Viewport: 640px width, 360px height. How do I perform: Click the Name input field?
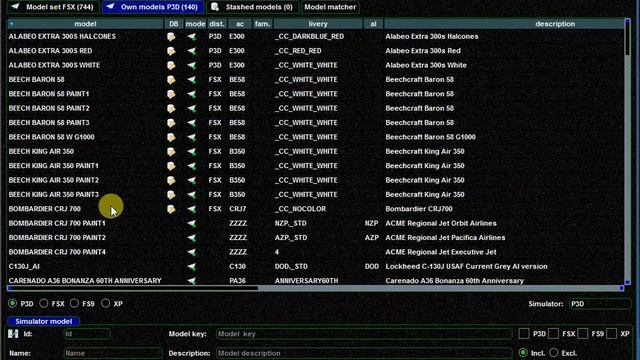(113, 353)
